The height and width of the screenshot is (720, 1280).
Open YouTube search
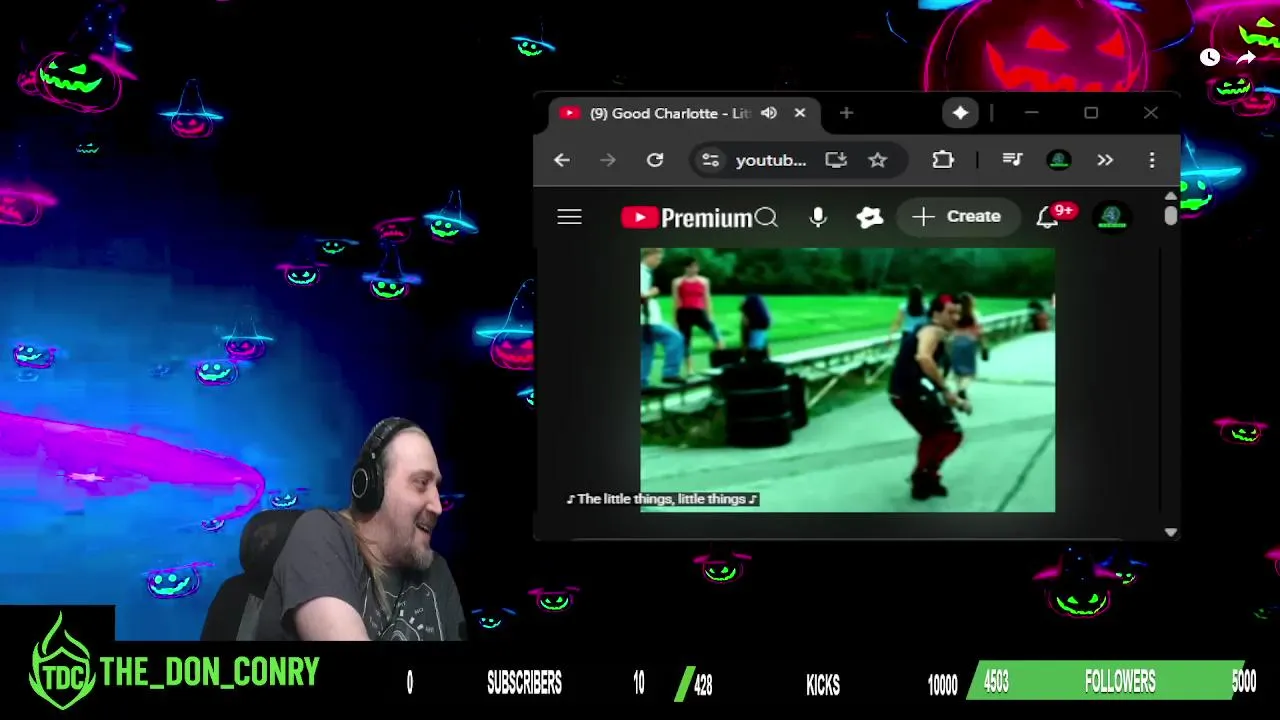(767, 217)
